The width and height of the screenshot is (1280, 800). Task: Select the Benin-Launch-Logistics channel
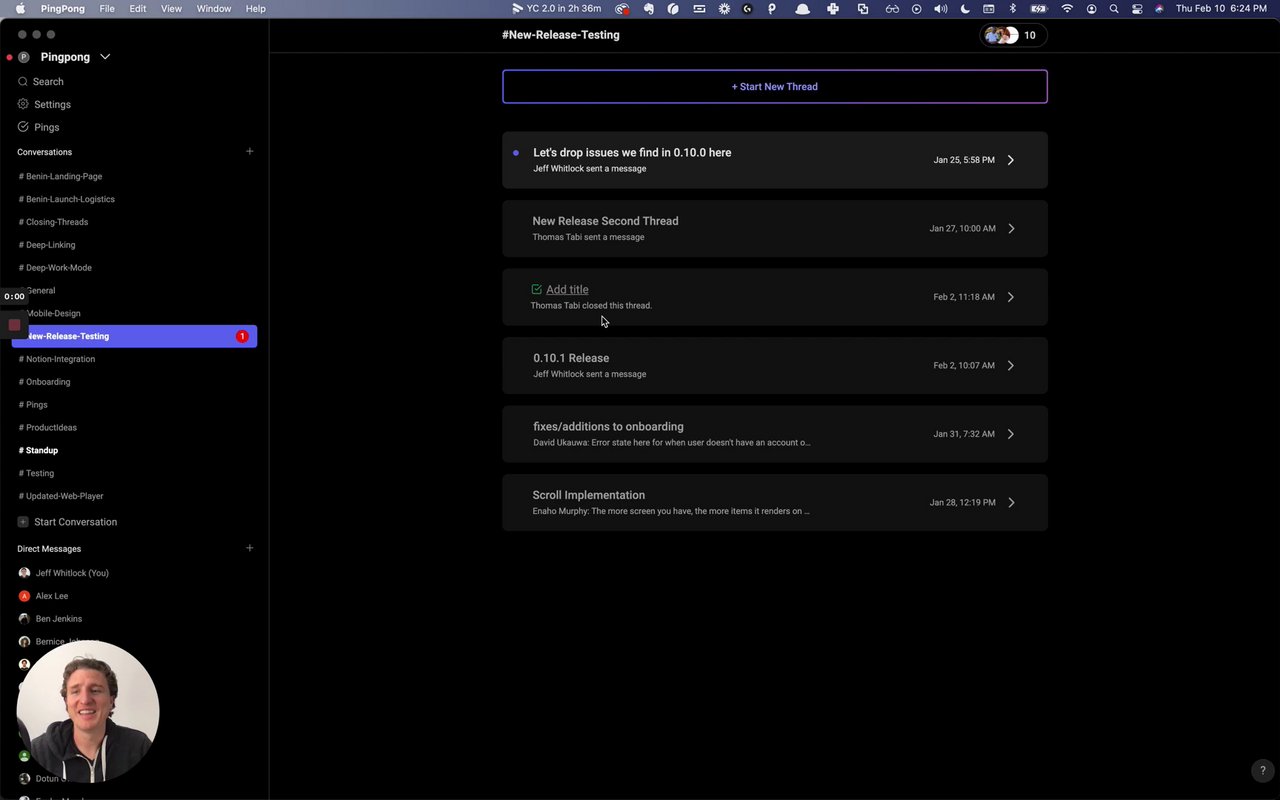point(66,199)
